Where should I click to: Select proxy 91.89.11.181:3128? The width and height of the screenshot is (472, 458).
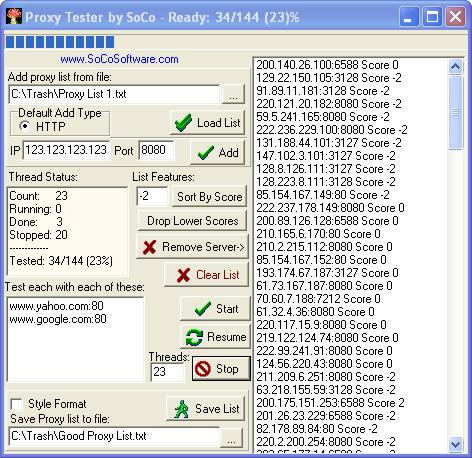323,91
